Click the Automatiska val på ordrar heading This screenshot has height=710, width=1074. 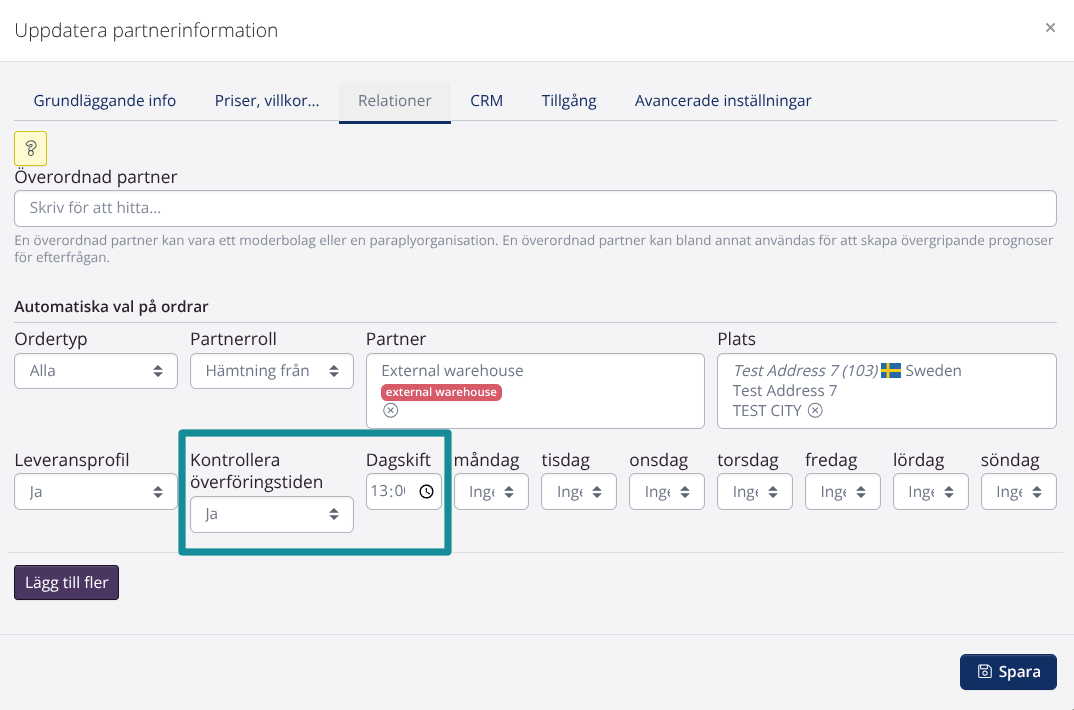point(111,307)
